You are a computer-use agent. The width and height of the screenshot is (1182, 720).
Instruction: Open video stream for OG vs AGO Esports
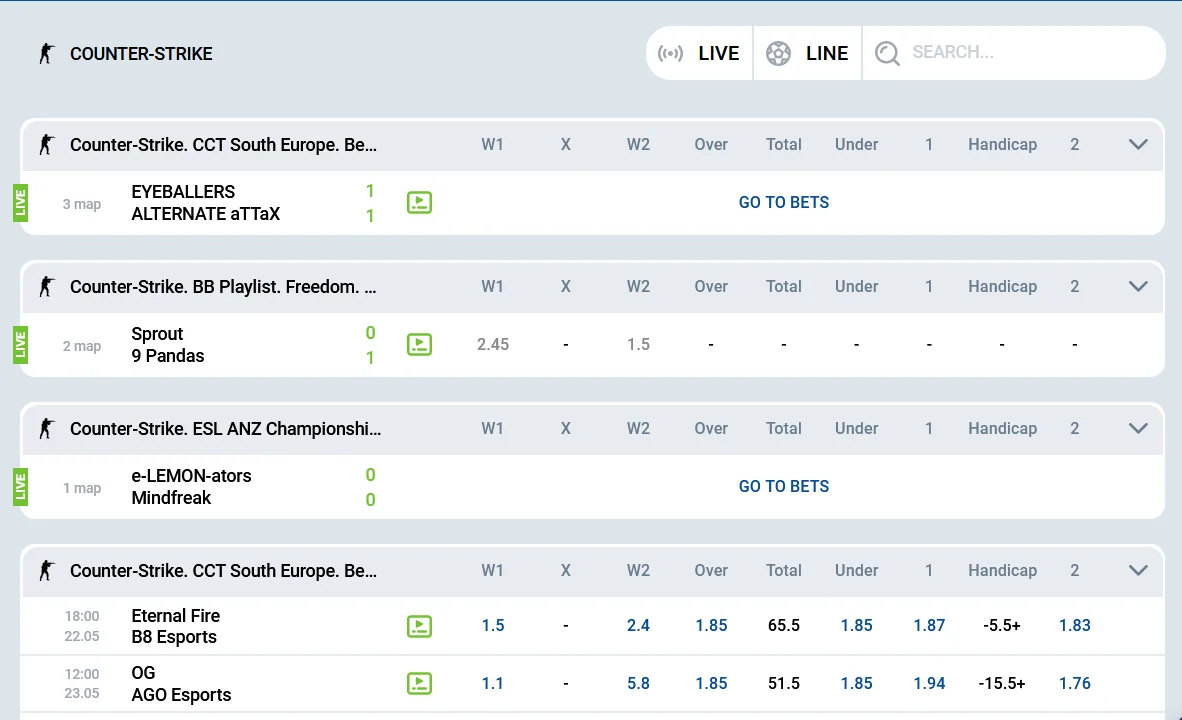(x=419, y=684)
